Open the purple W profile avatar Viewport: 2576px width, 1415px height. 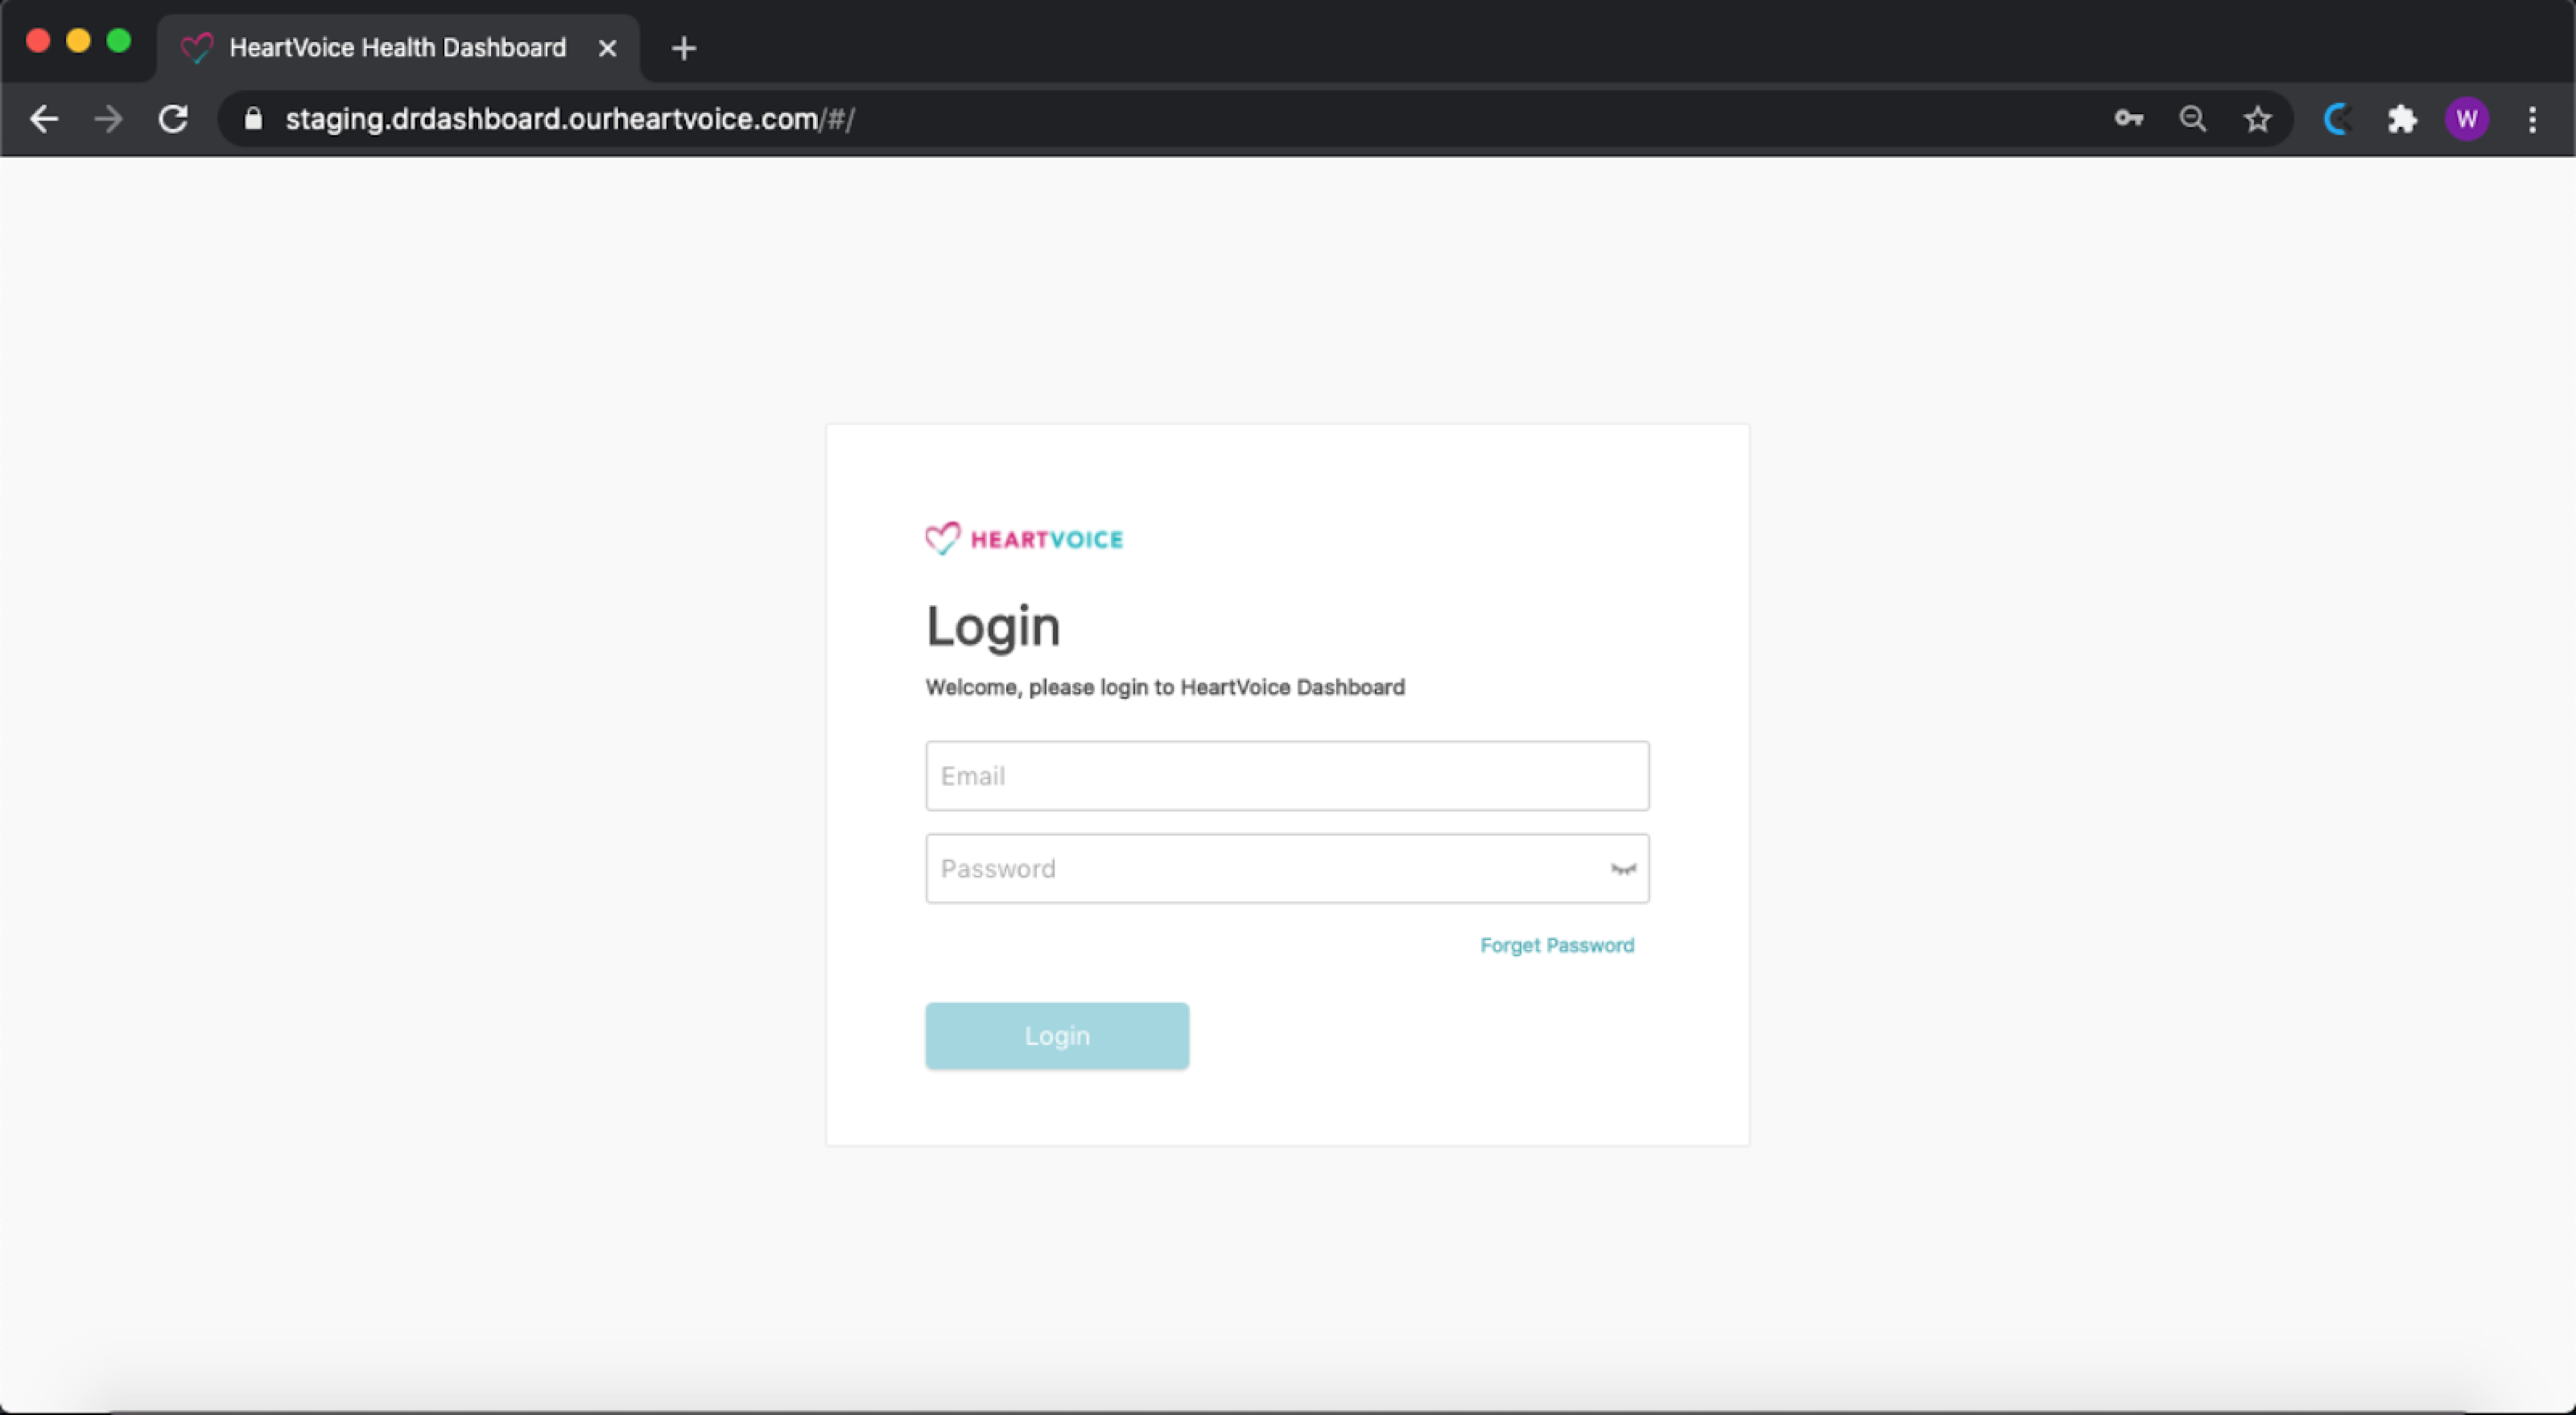(2467, 119)
